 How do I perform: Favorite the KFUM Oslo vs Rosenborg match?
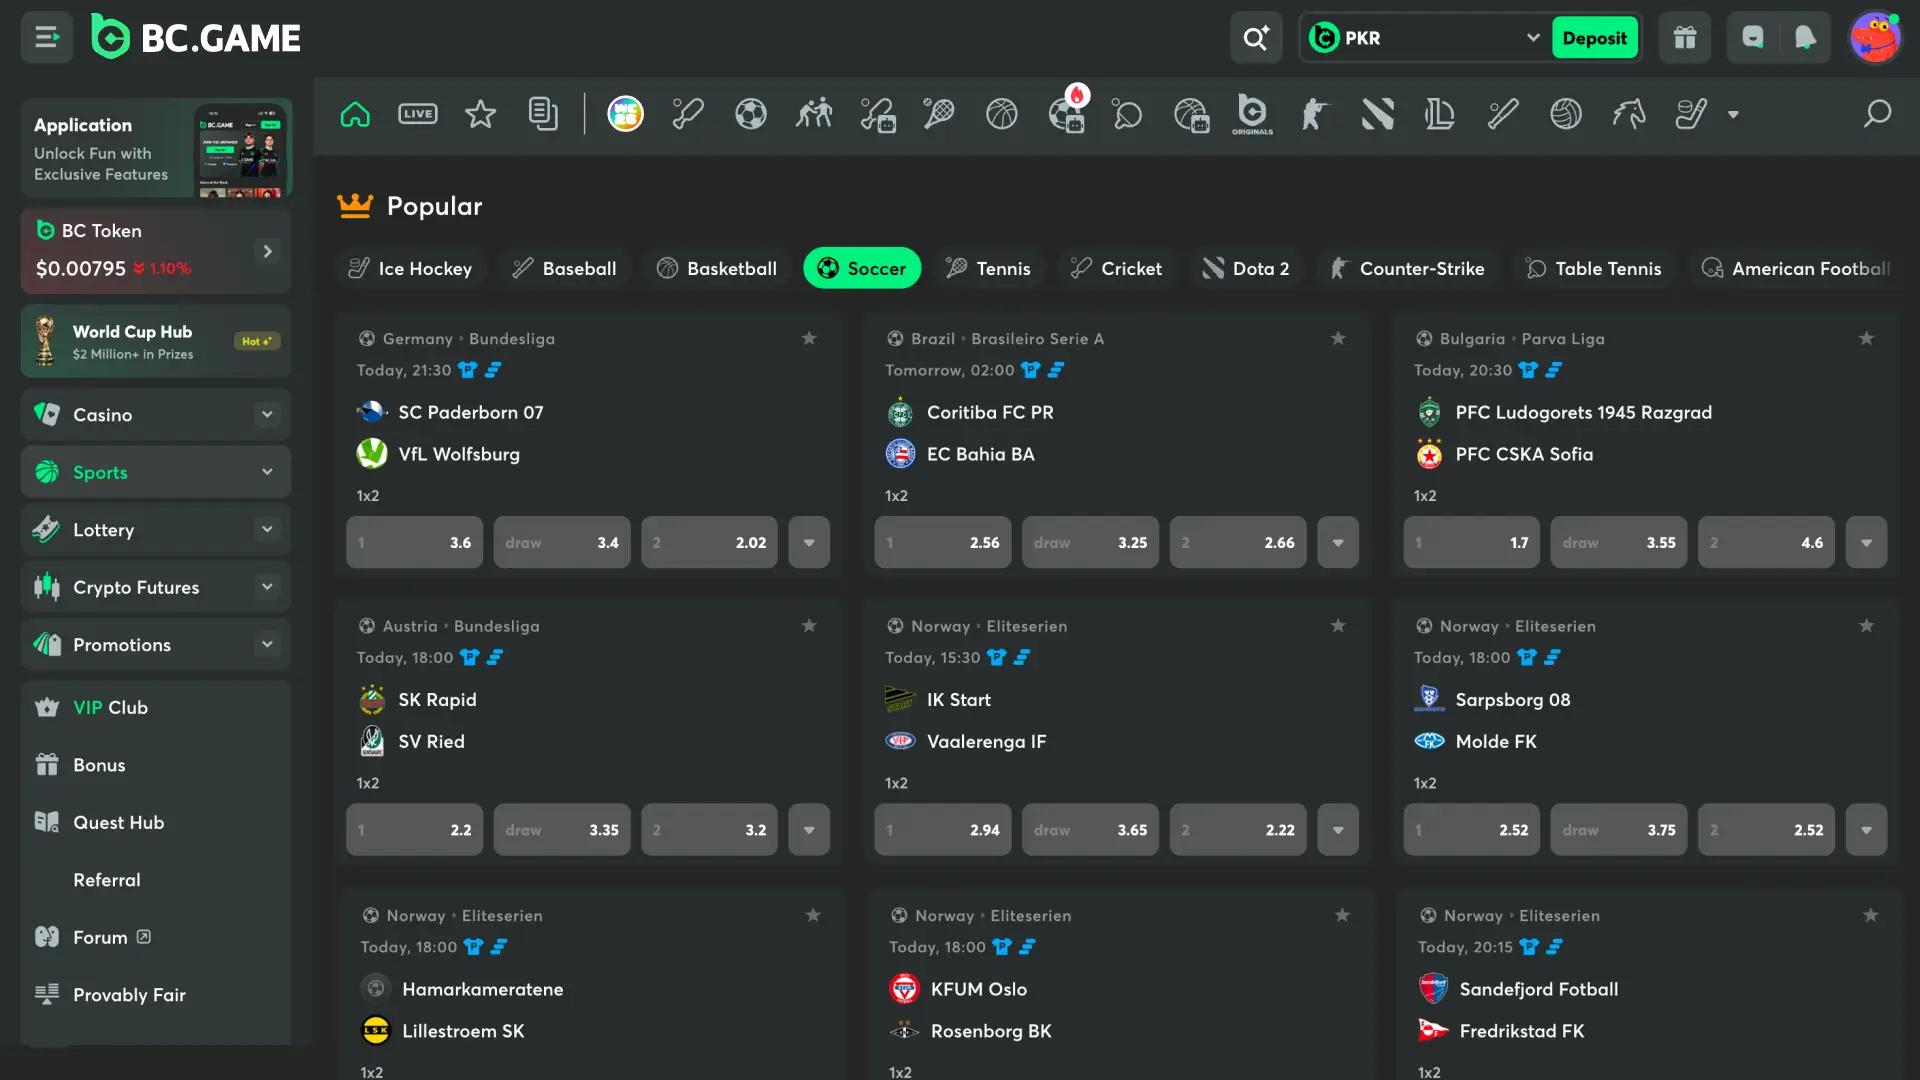pyautogui.click(x=1342, y=915)
